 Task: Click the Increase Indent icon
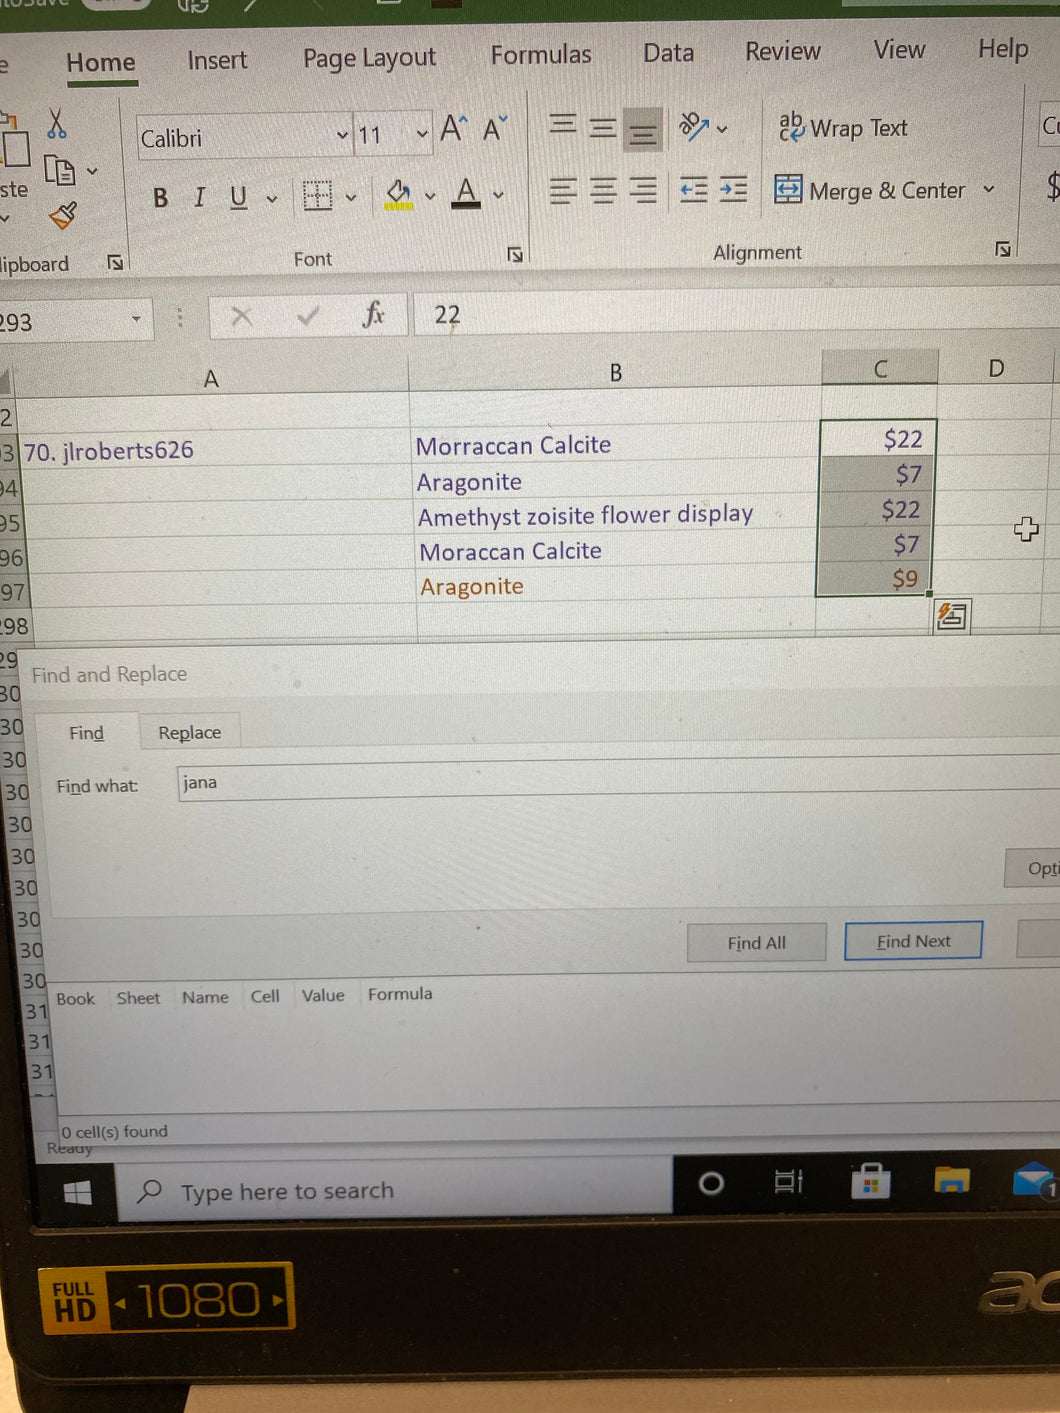733,189
